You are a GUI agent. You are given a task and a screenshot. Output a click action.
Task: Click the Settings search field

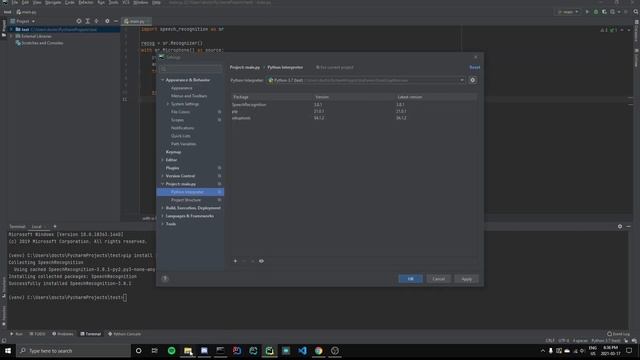click(x=191, y=68)
